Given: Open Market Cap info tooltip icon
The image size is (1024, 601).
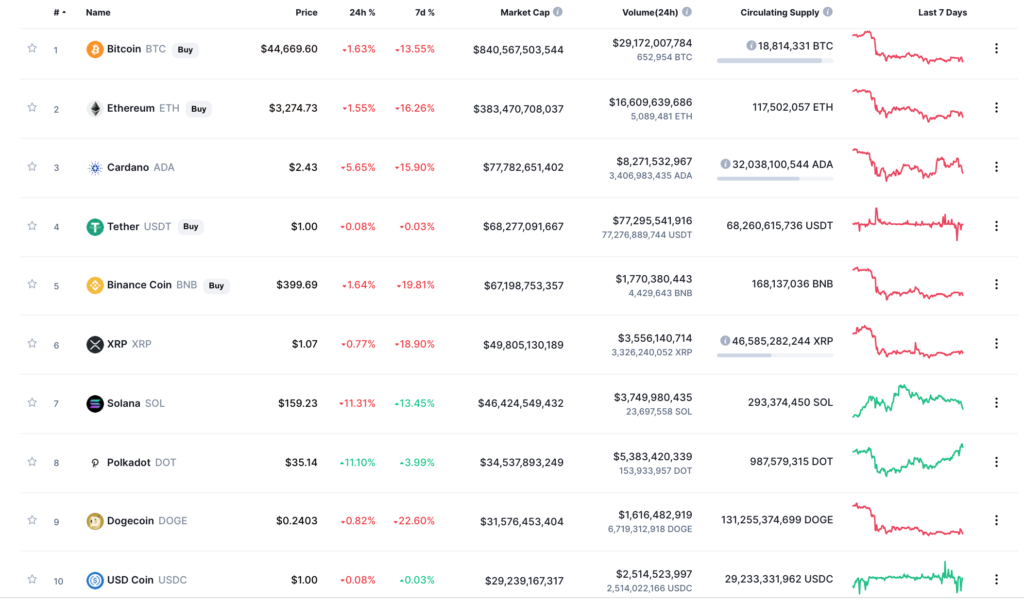Looking at the screenshot, I should 558,12.
